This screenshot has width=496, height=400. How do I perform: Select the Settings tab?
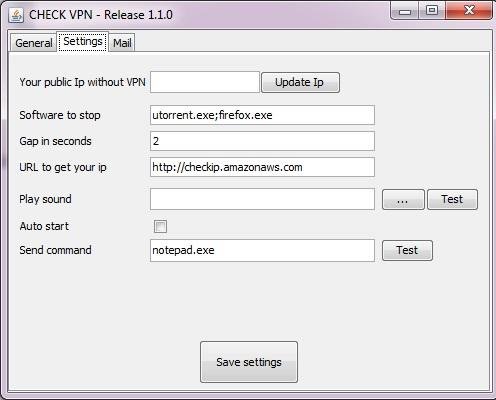tap(83, 41)
